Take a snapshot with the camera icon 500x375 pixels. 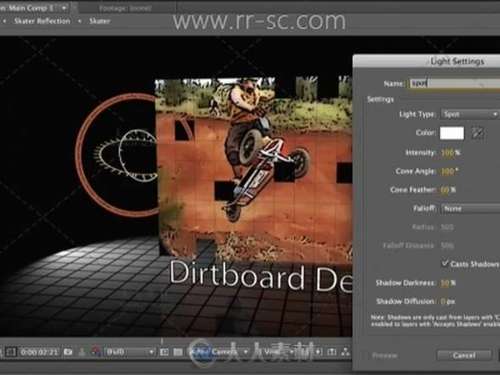coord(68,352)
